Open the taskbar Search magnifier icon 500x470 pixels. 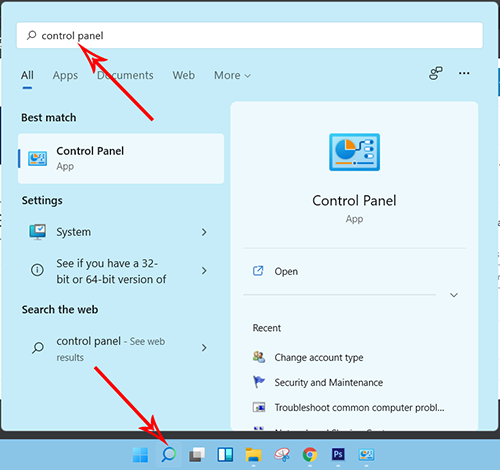(x=169, y=455)
